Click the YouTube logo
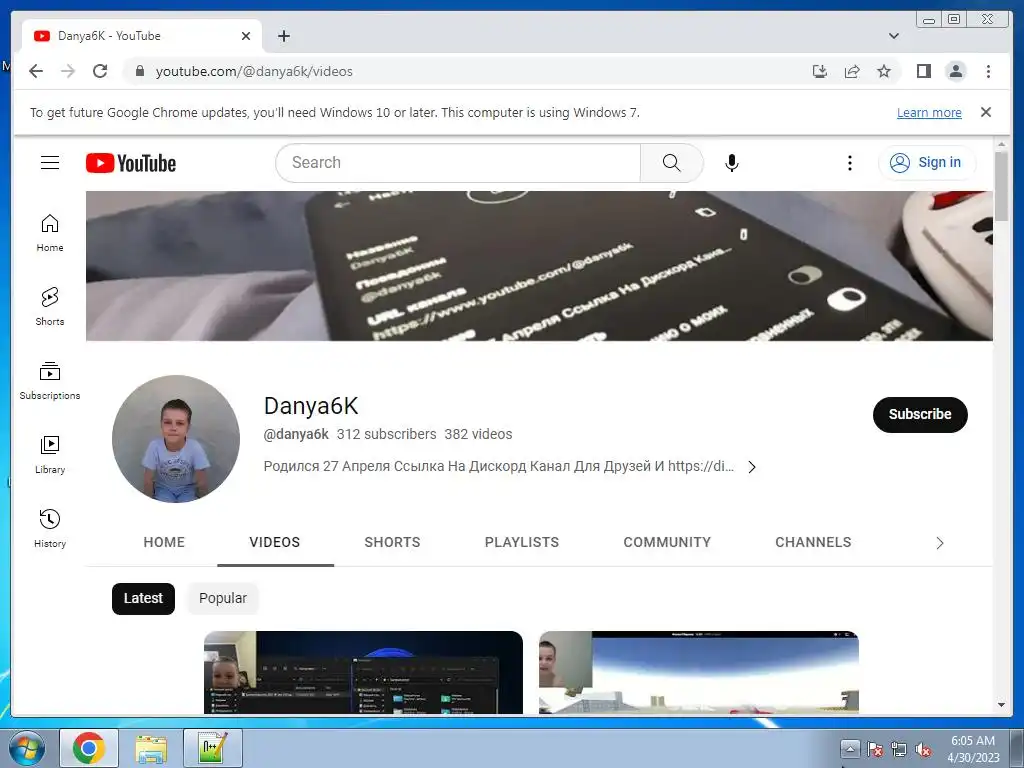Image resolution: width=1024 pixels, height=768 pixels. tap(131, 163)
